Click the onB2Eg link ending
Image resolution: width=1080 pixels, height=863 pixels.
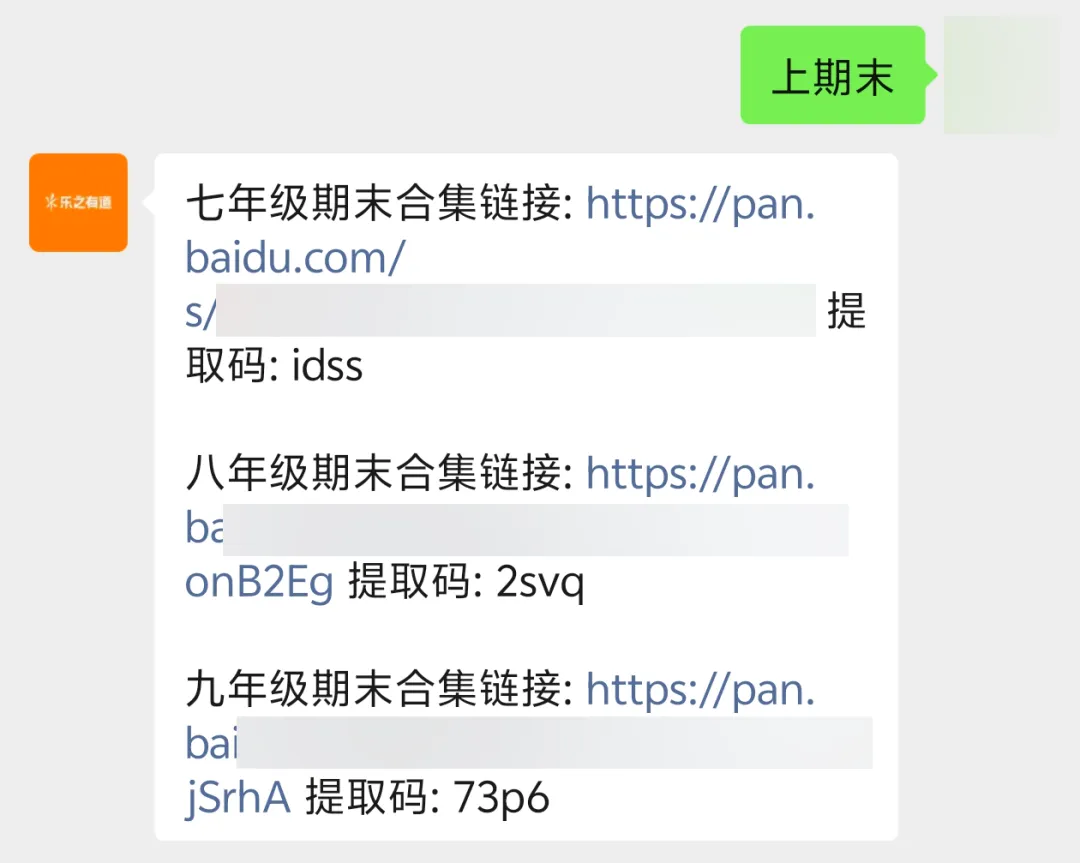coord(259,583)
